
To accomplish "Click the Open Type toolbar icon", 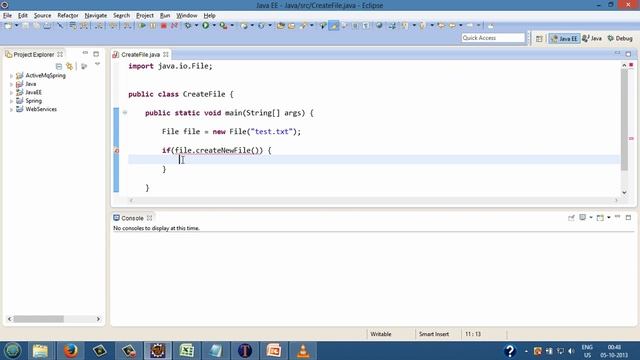I will tap(281, 25).
